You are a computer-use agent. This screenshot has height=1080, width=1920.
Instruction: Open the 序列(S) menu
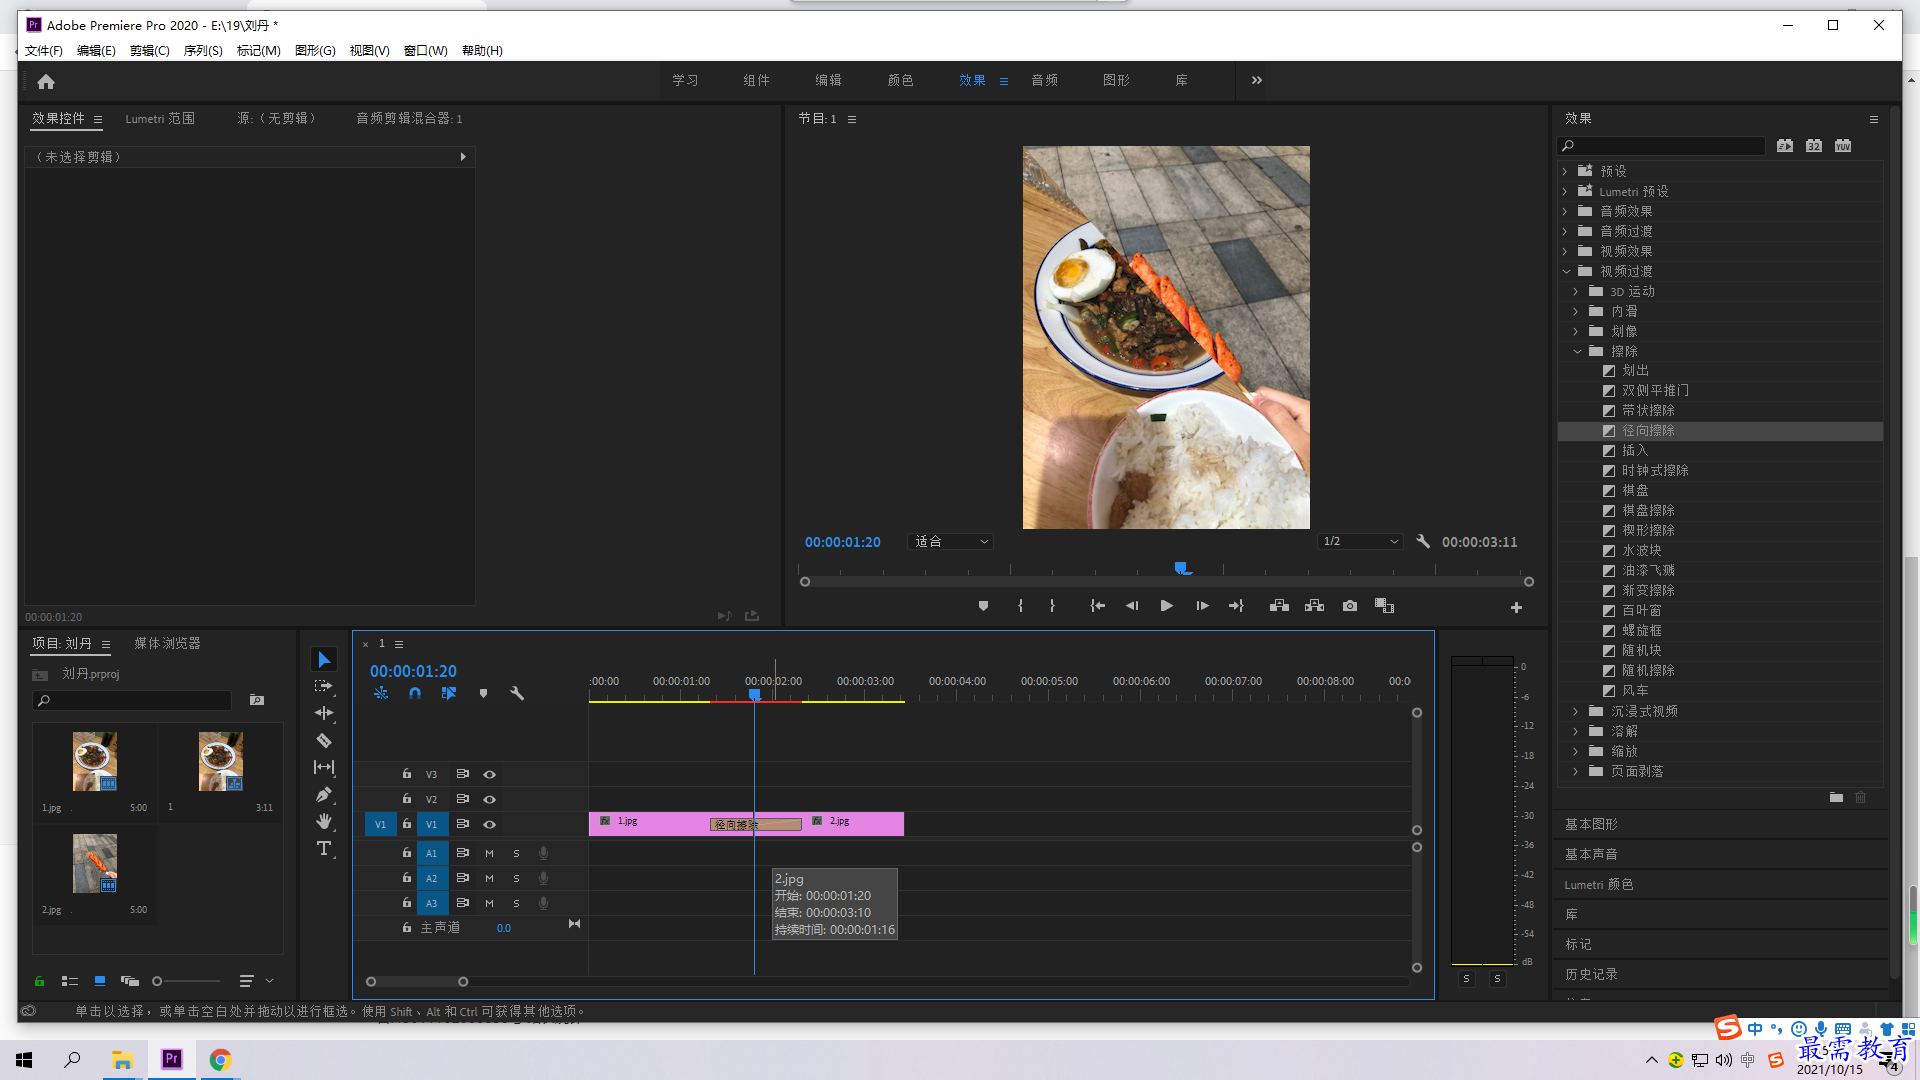coord(203,51)
